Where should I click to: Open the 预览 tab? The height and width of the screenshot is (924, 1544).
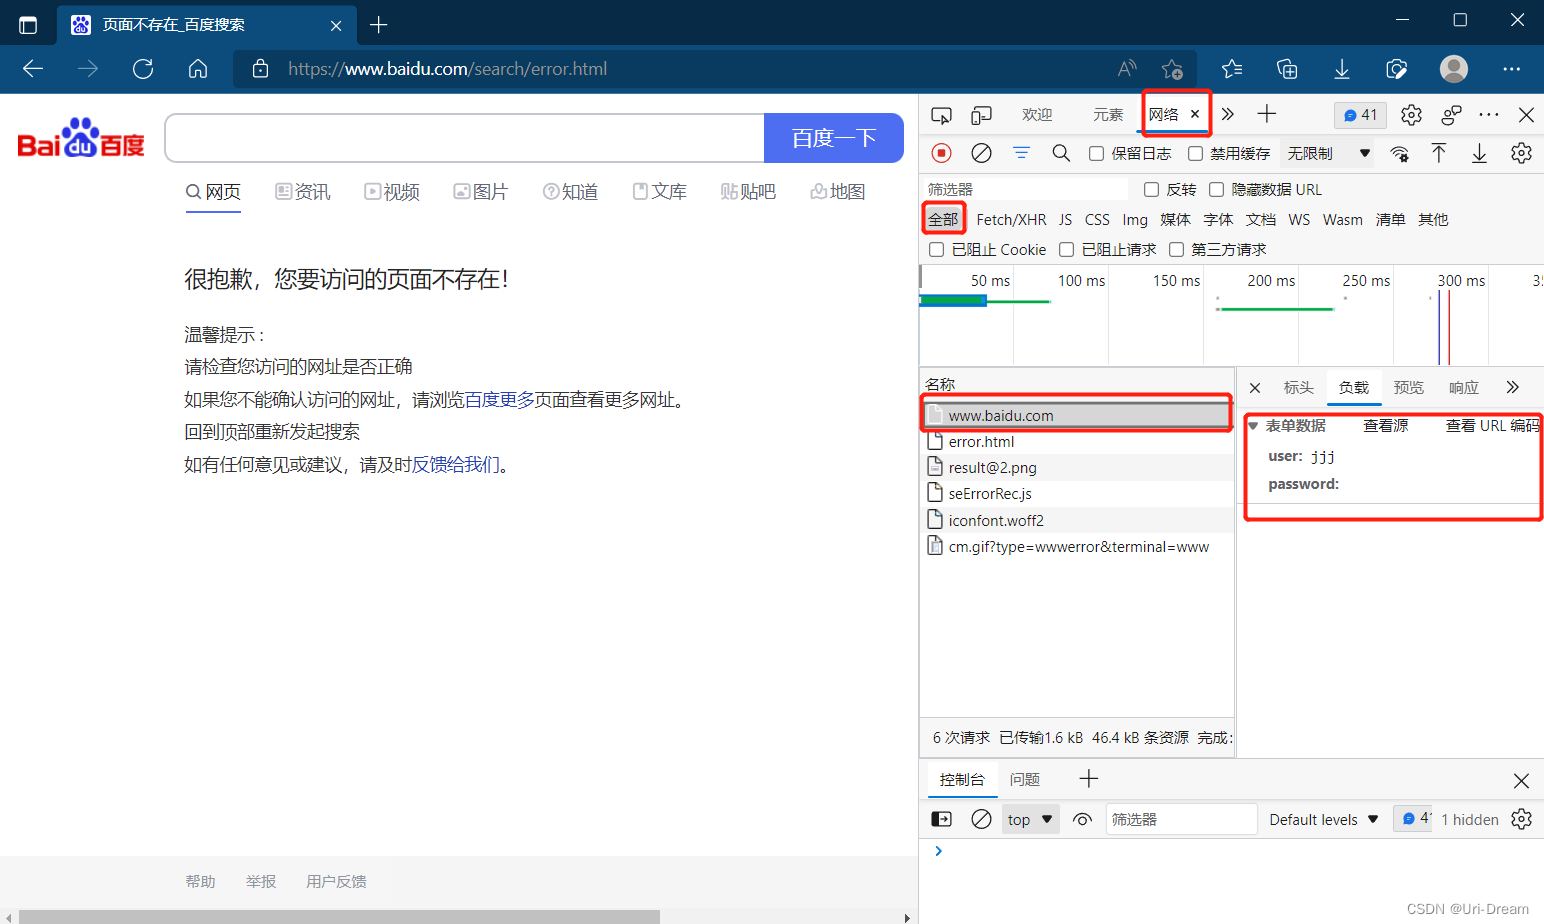click(x=1408, y=387)
